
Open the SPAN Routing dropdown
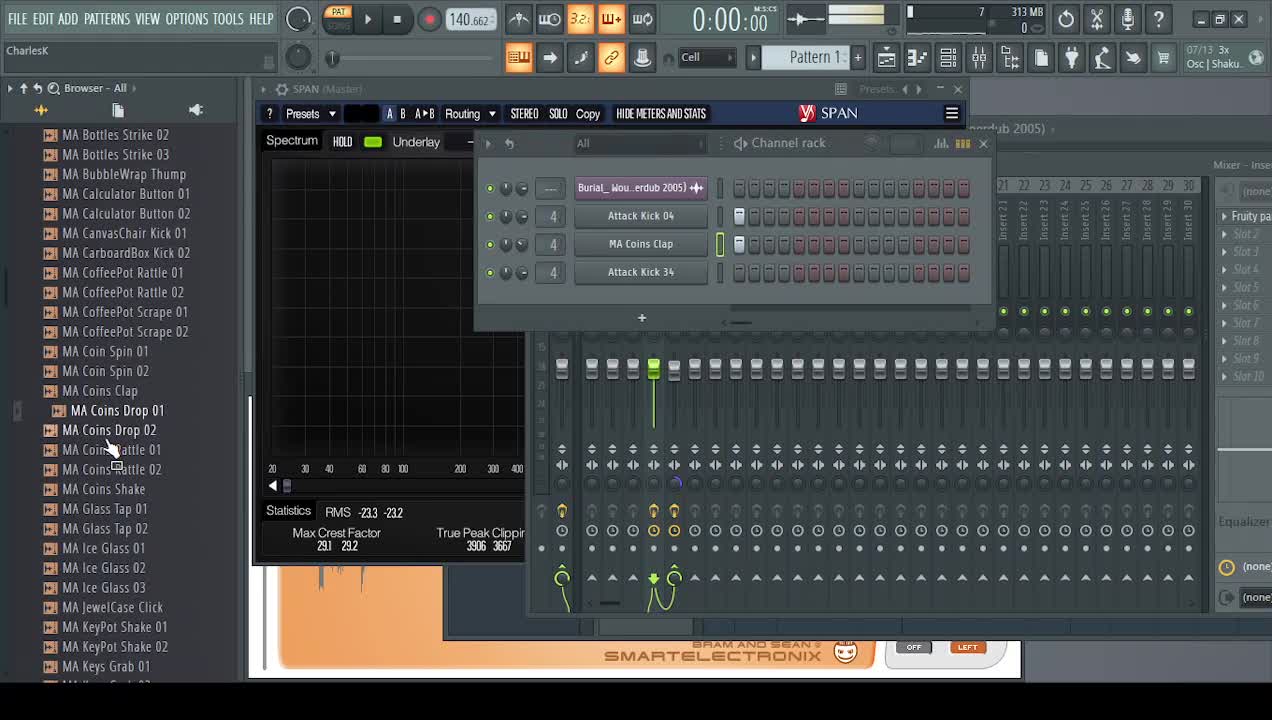click(470, 114)
